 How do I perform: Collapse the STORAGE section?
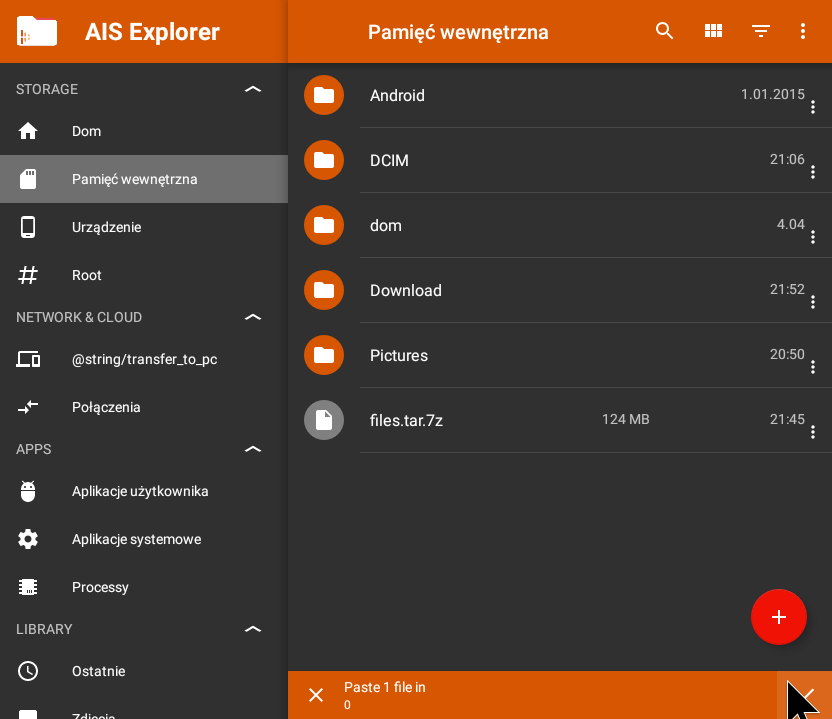pos(253,88)
